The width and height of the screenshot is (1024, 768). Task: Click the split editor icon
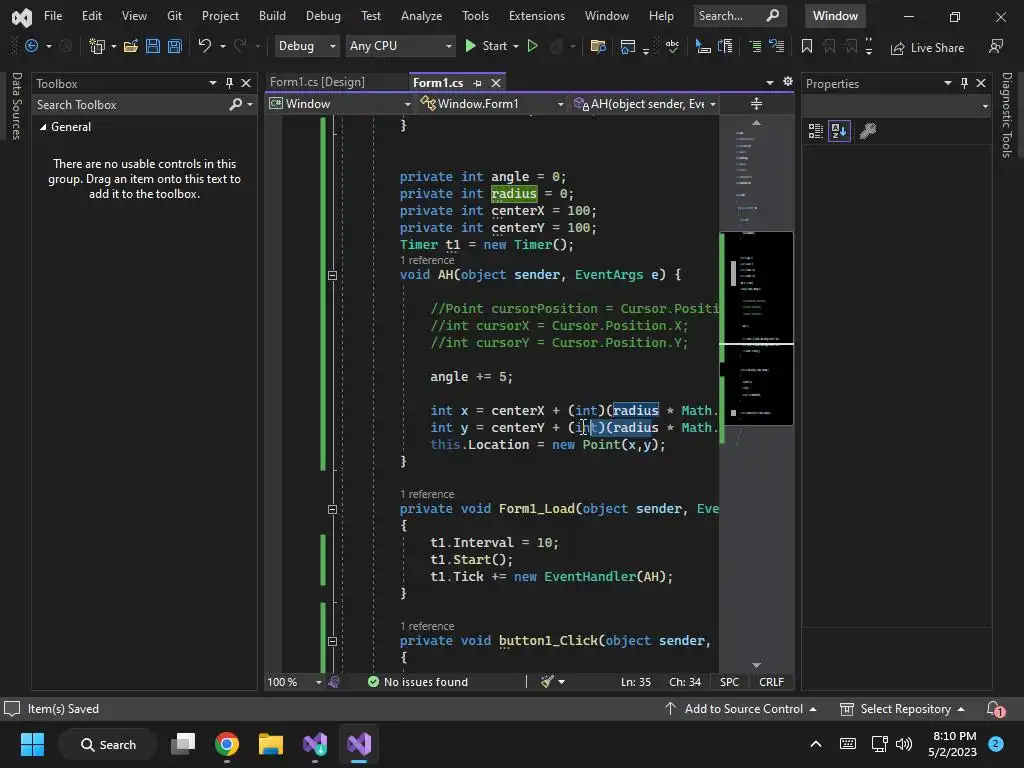pyautogui.click(x=756, y=104)
